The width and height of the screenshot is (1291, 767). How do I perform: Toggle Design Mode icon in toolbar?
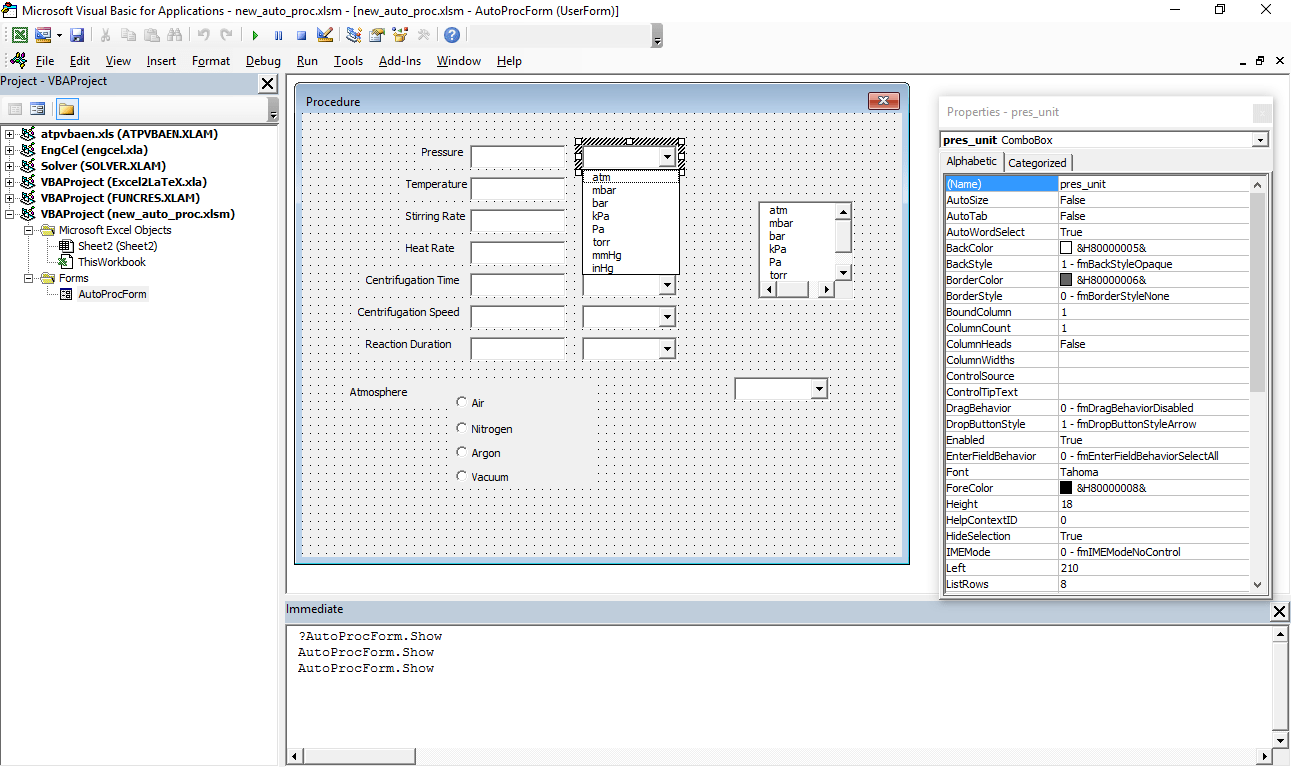(x=324, y=35)
